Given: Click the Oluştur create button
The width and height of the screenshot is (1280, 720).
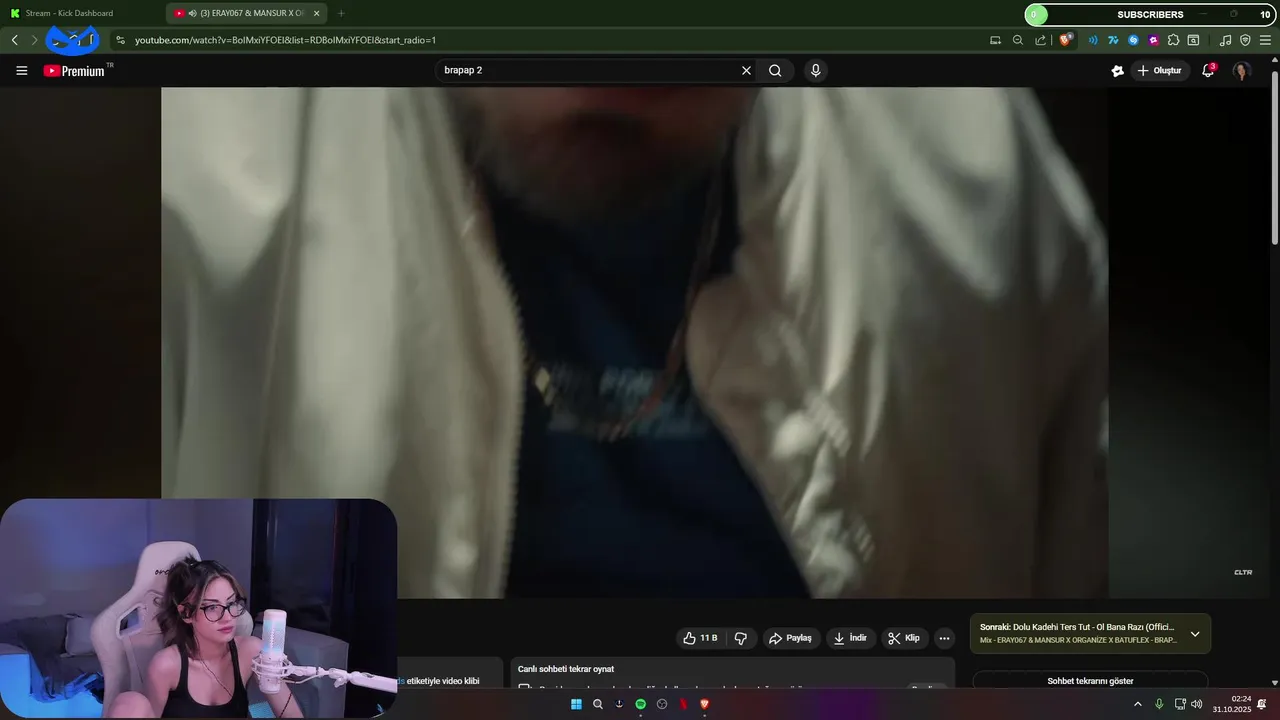Looking at the screenshot, I should (x=1159, y=70).
